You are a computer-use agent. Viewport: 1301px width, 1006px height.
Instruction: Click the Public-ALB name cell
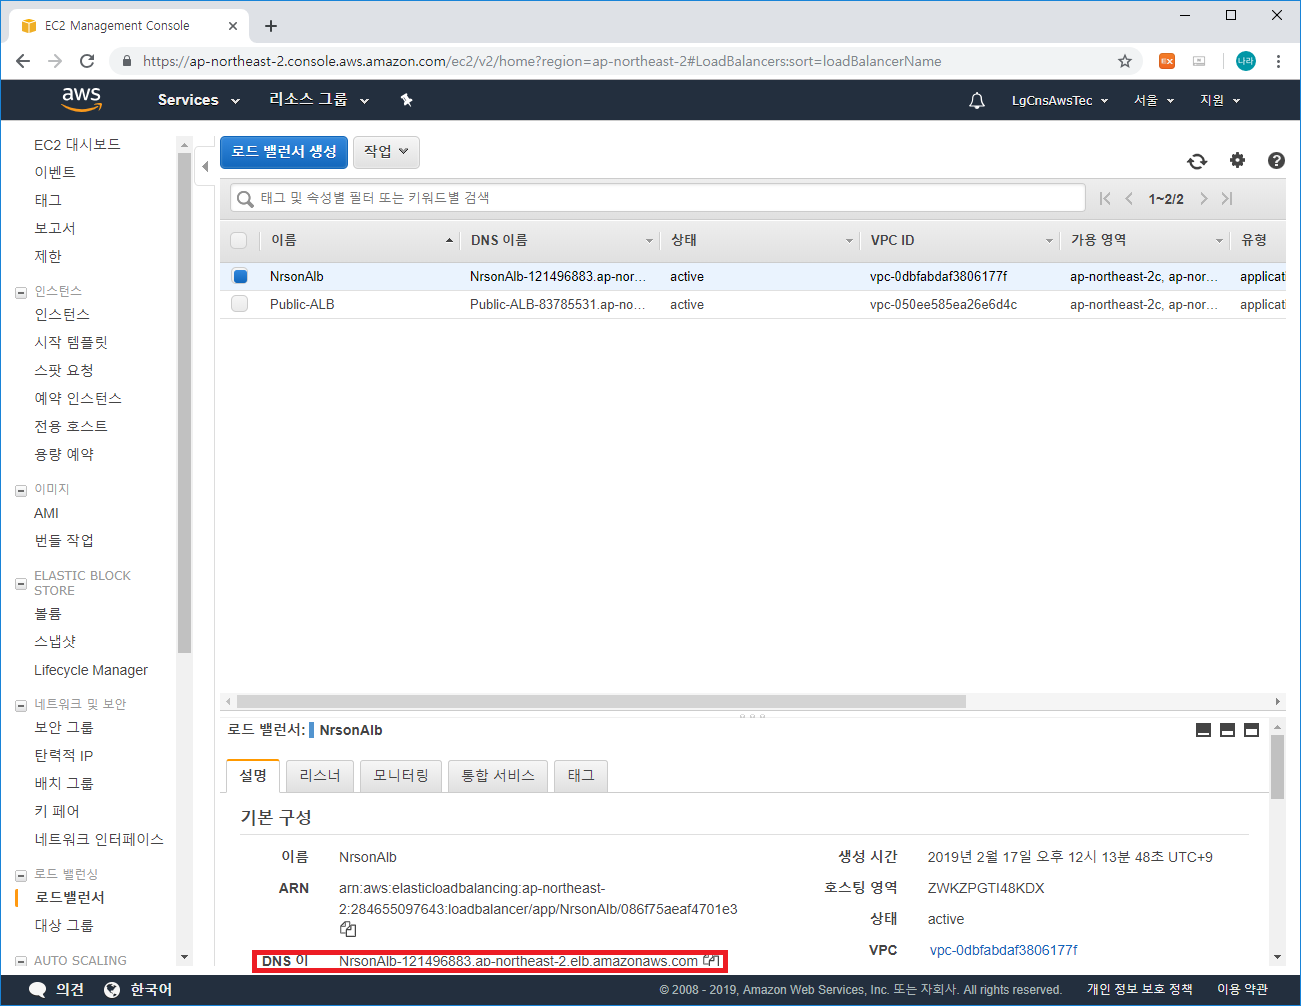[302, 304]
